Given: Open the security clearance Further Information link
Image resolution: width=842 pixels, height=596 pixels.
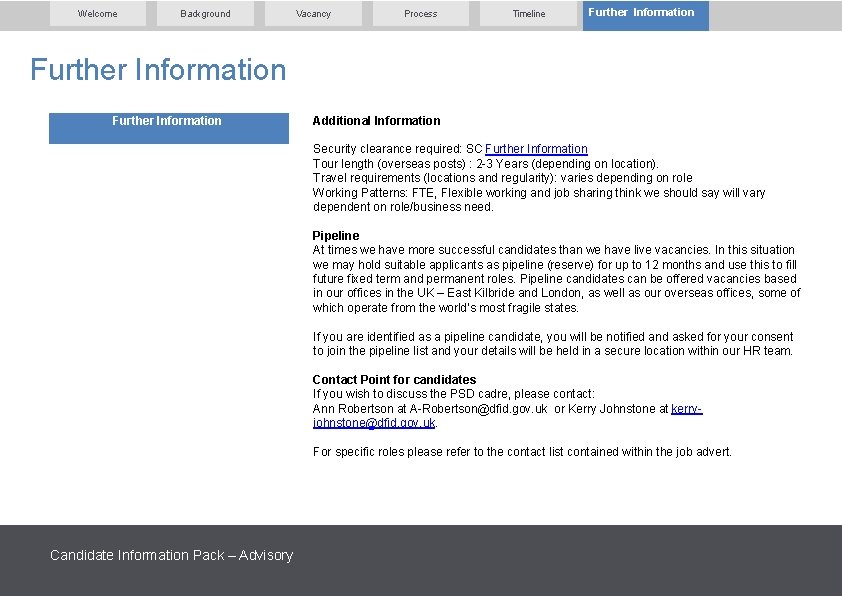Looking at the screenshot, I should [x=536, y=149].
